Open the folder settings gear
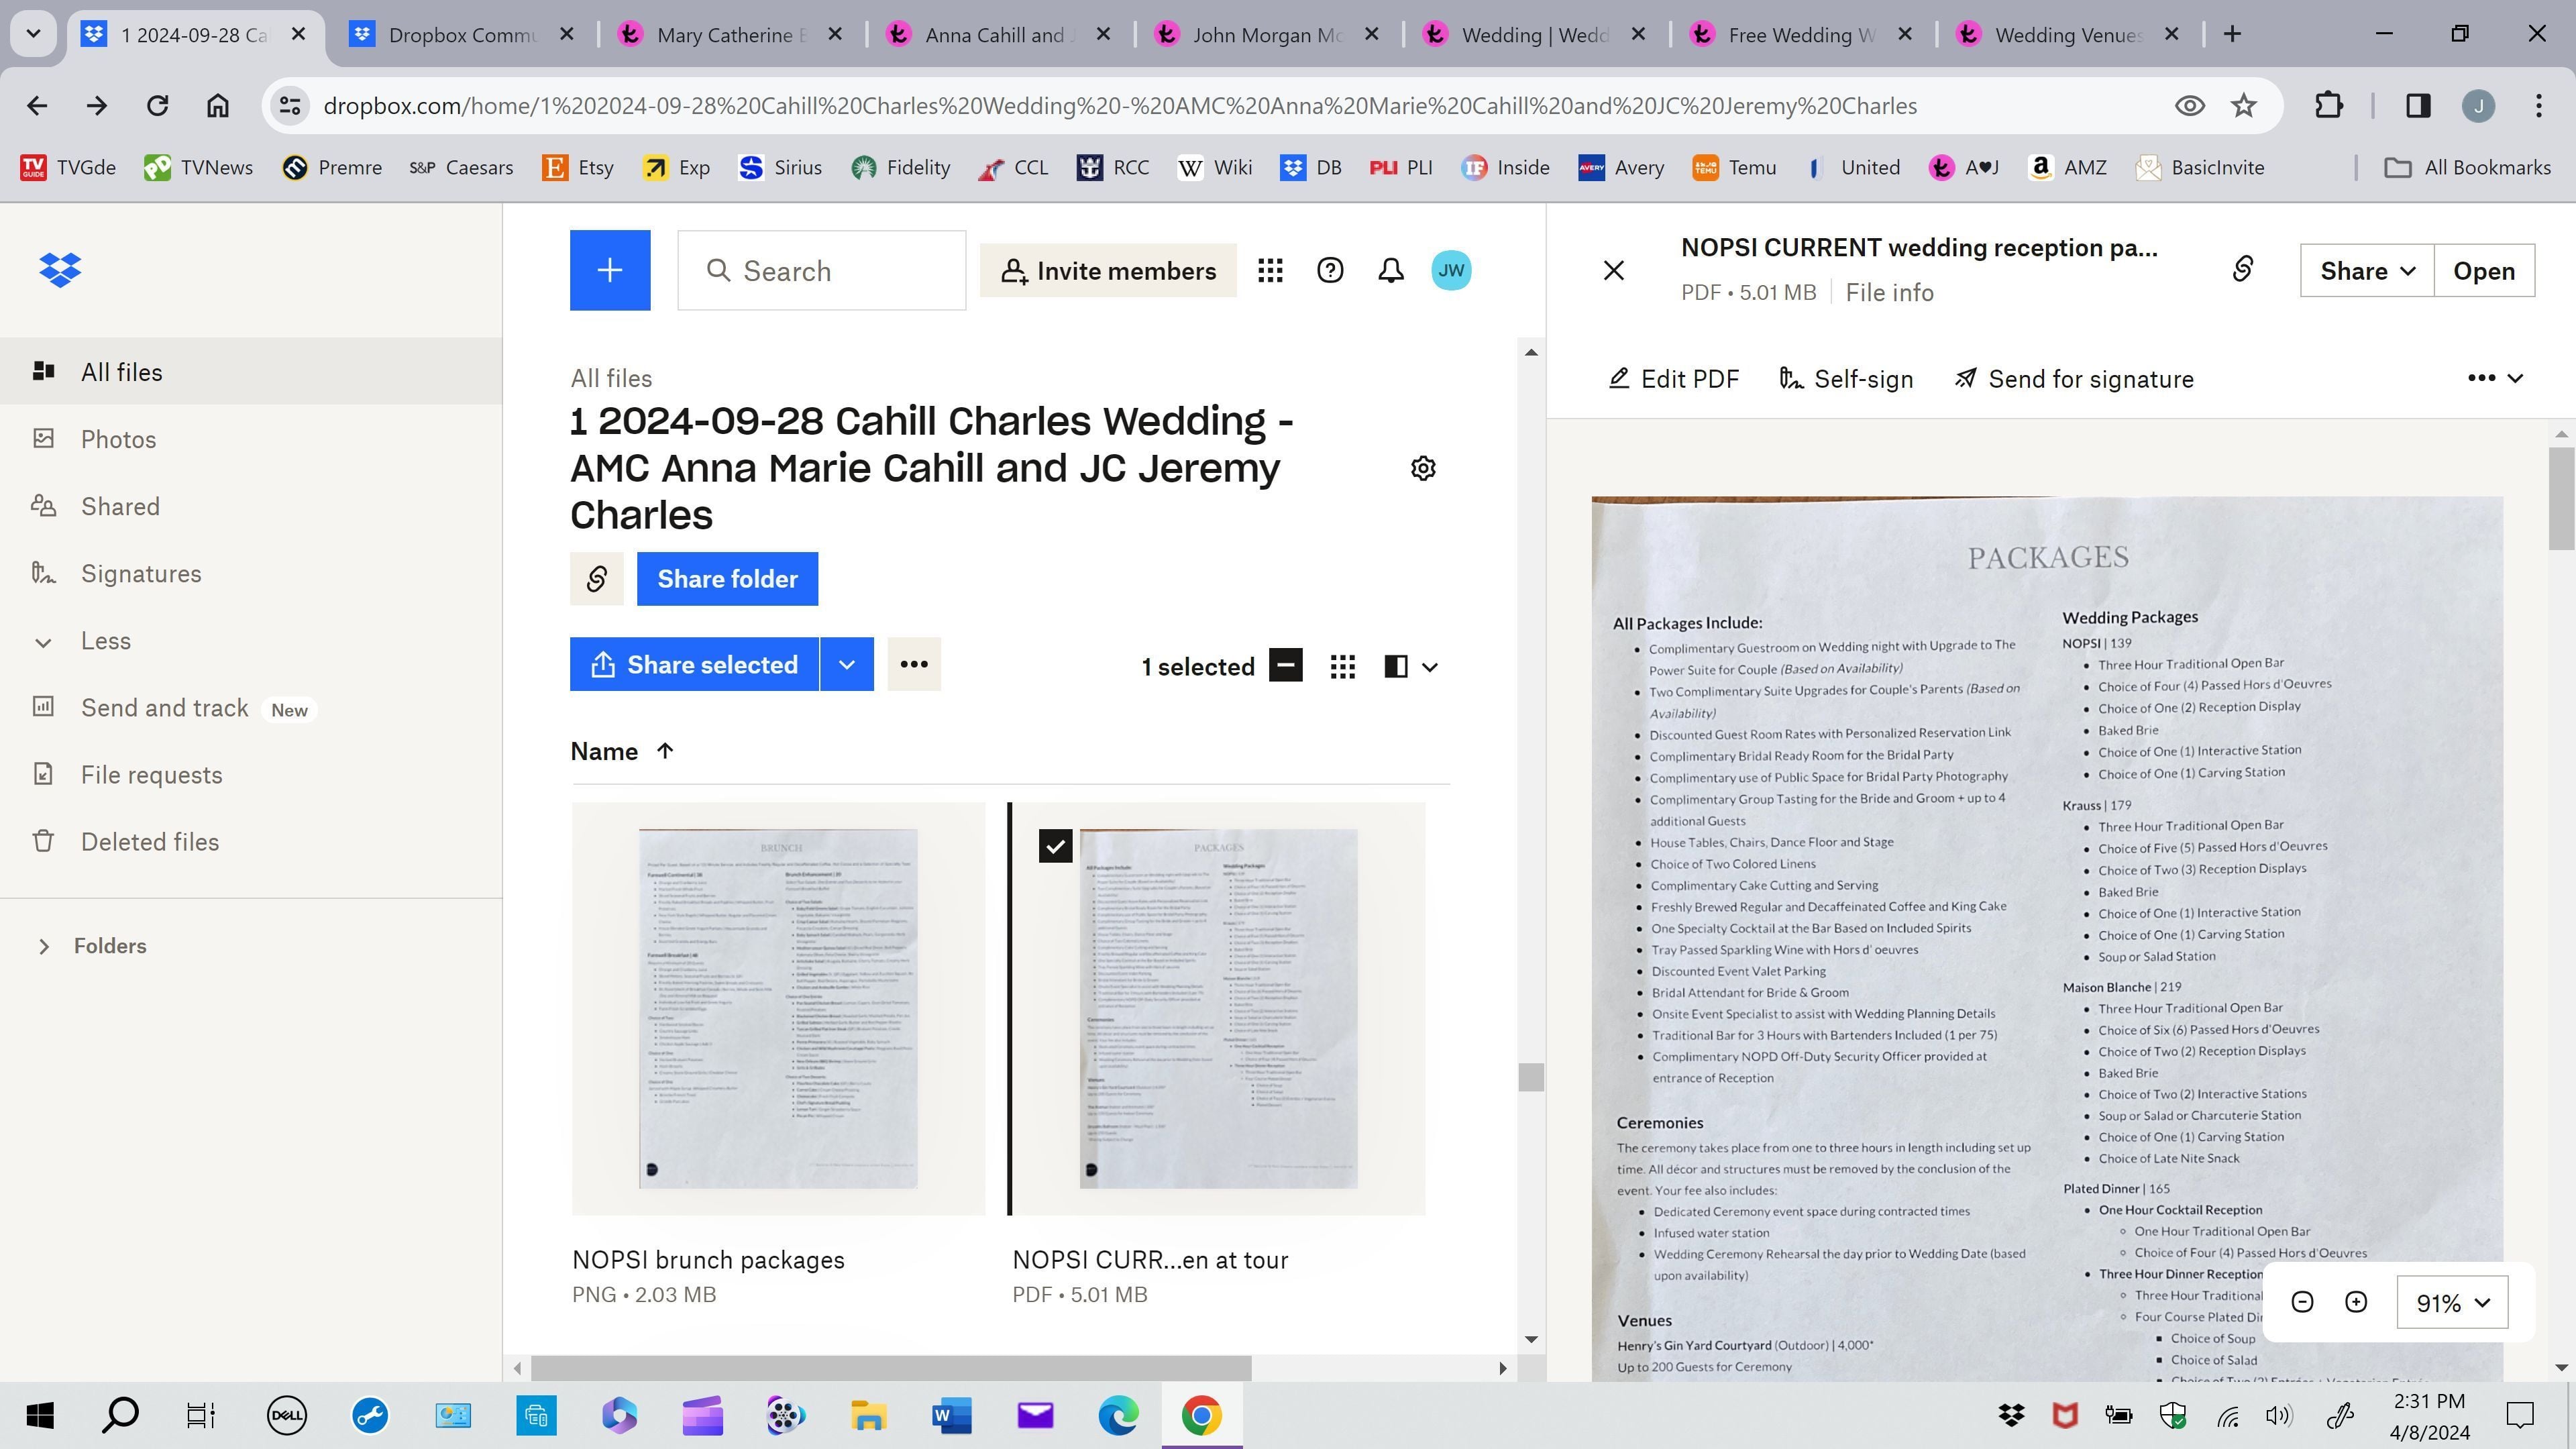The image size is (2576, 1449). pyautogui.click(x=1423, y=468)
